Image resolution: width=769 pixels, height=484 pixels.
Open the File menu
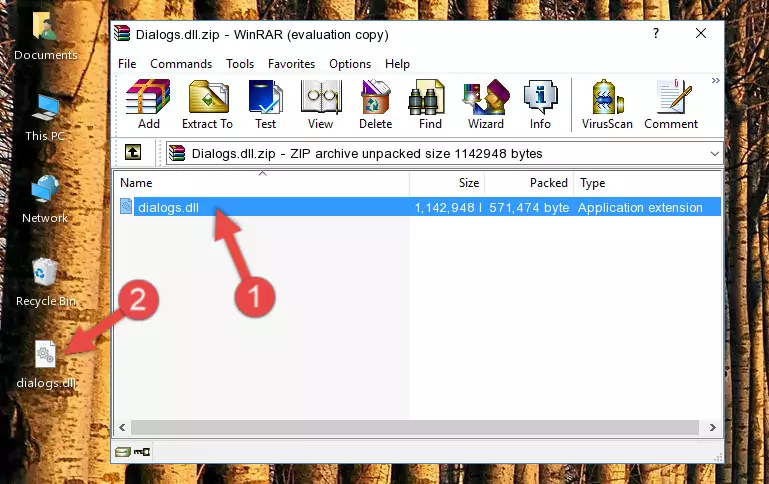pyautogui.click(x=127, y=64)
